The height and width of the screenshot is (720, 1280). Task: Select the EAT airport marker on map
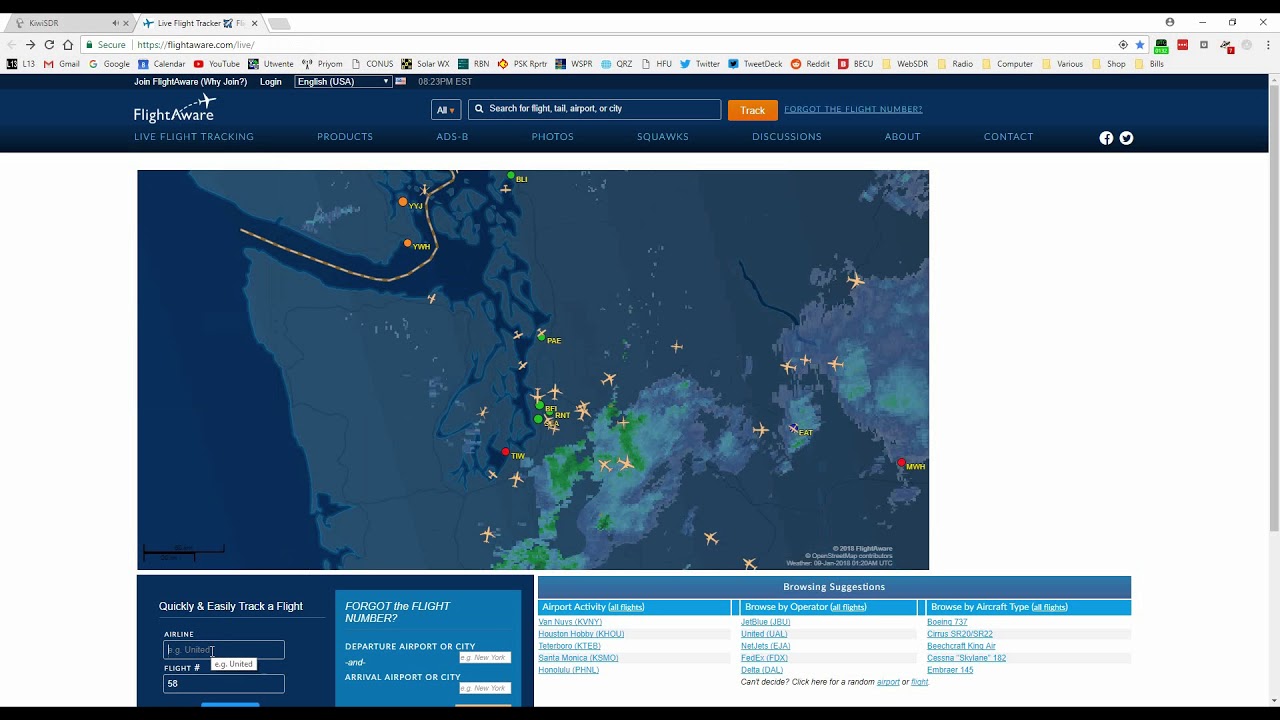pos(794,429)
